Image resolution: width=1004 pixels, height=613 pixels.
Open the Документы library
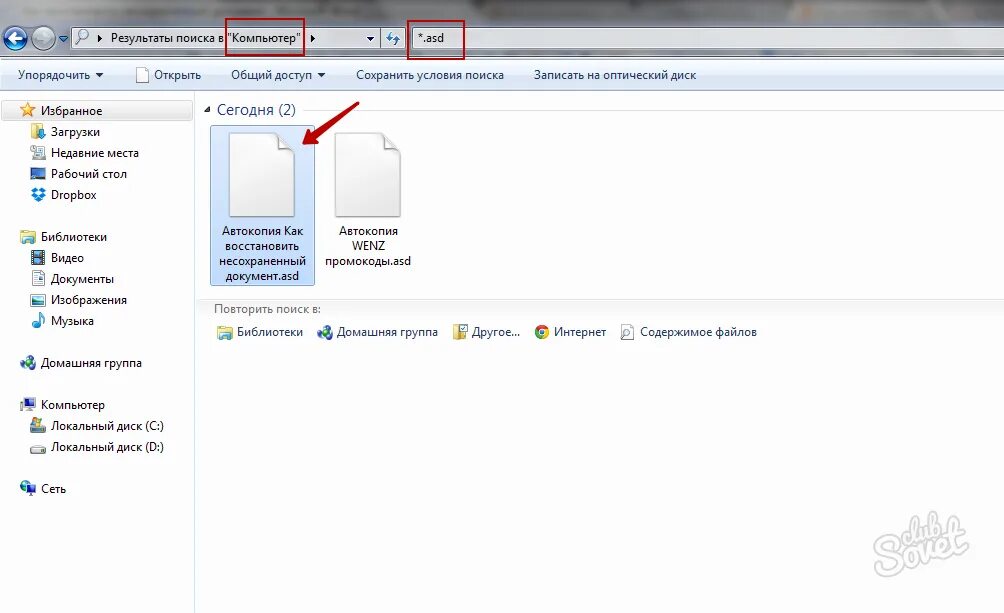coord(82,279)
